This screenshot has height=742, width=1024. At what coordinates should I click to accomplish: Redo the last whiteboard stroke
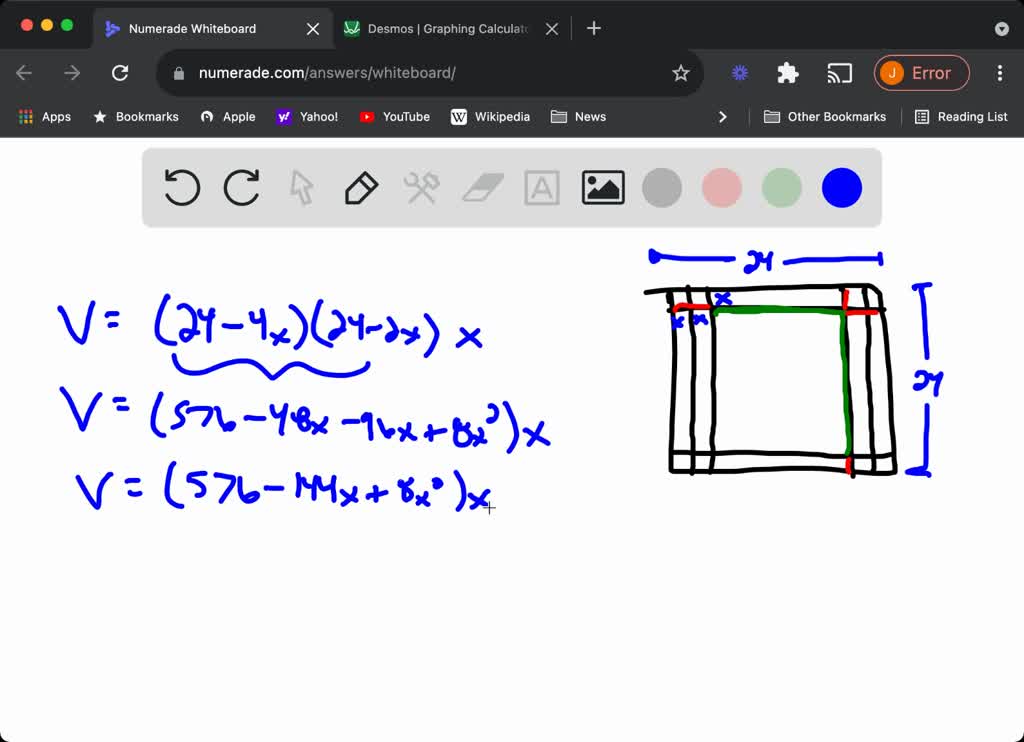tap(241, 187)
